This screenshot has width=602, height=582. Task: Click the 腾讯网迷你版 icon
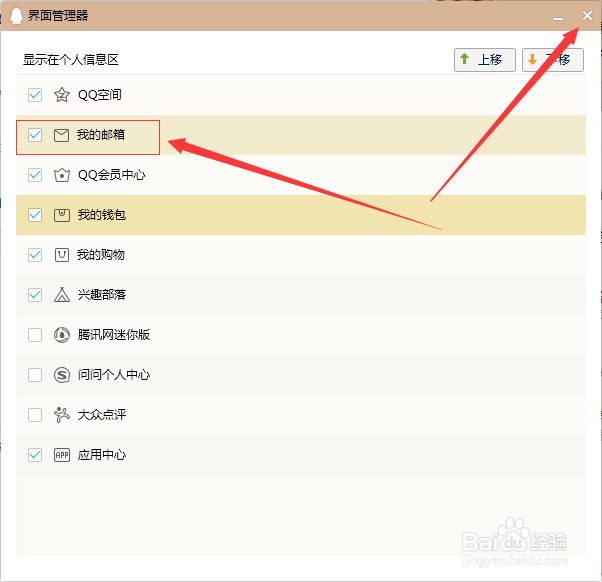pyautogui.click(x=61, y=335)
